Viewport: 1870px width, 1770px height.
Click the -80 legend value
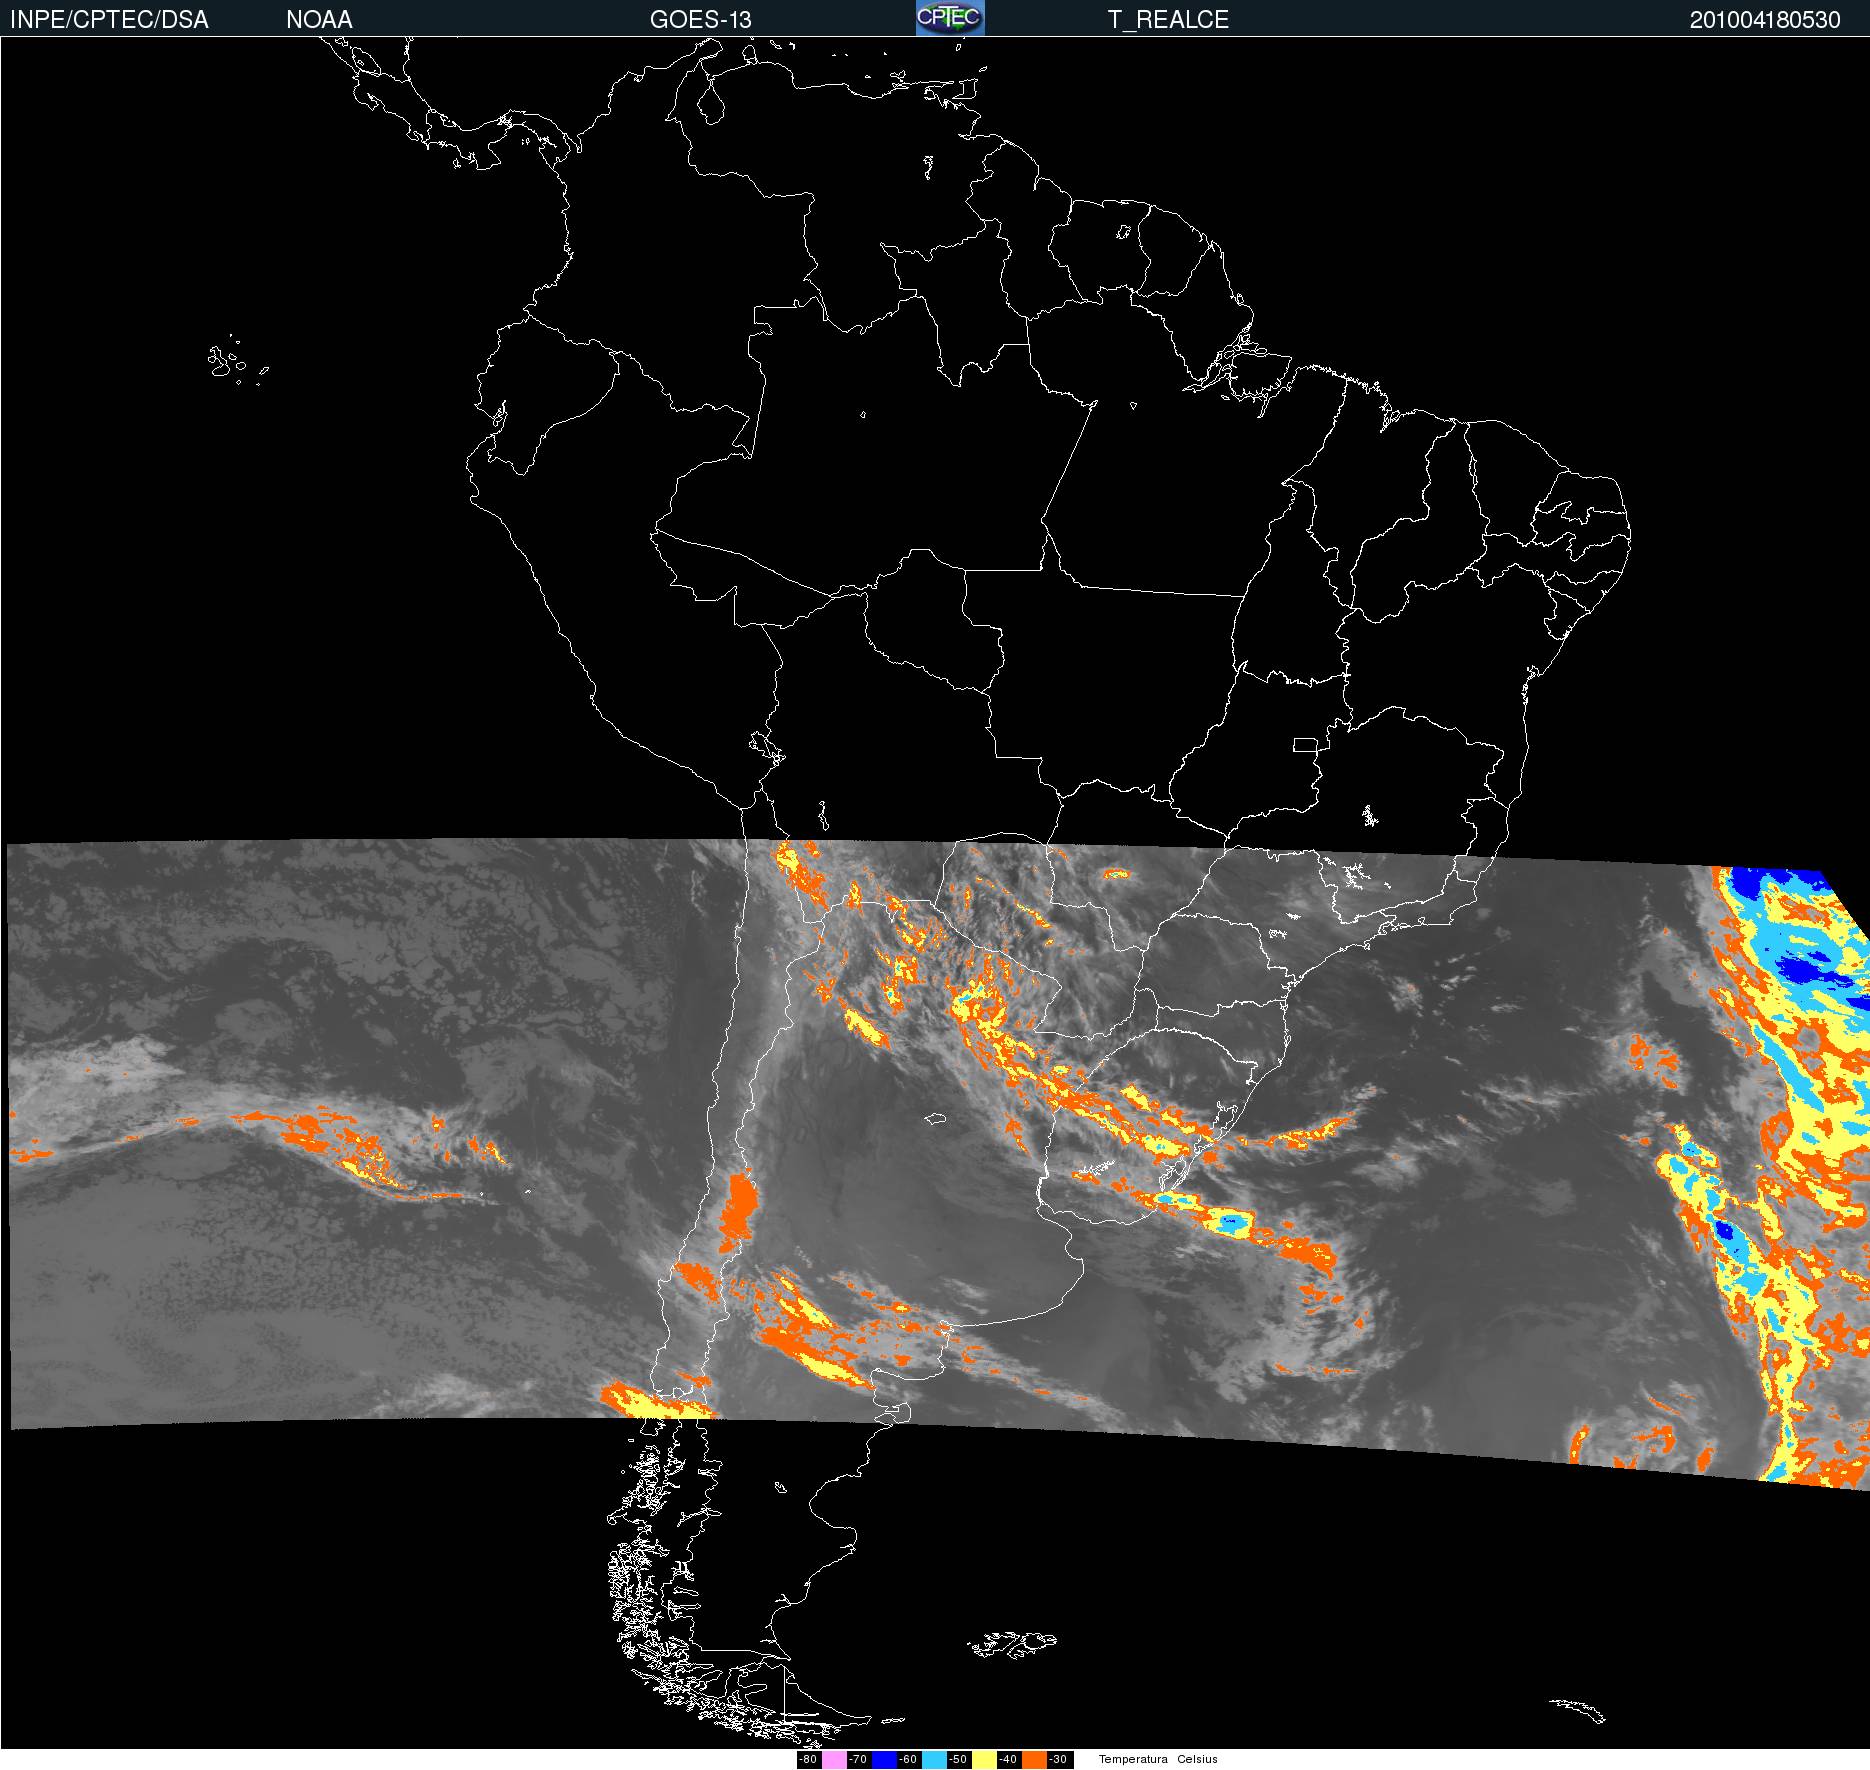(808, 1760)
